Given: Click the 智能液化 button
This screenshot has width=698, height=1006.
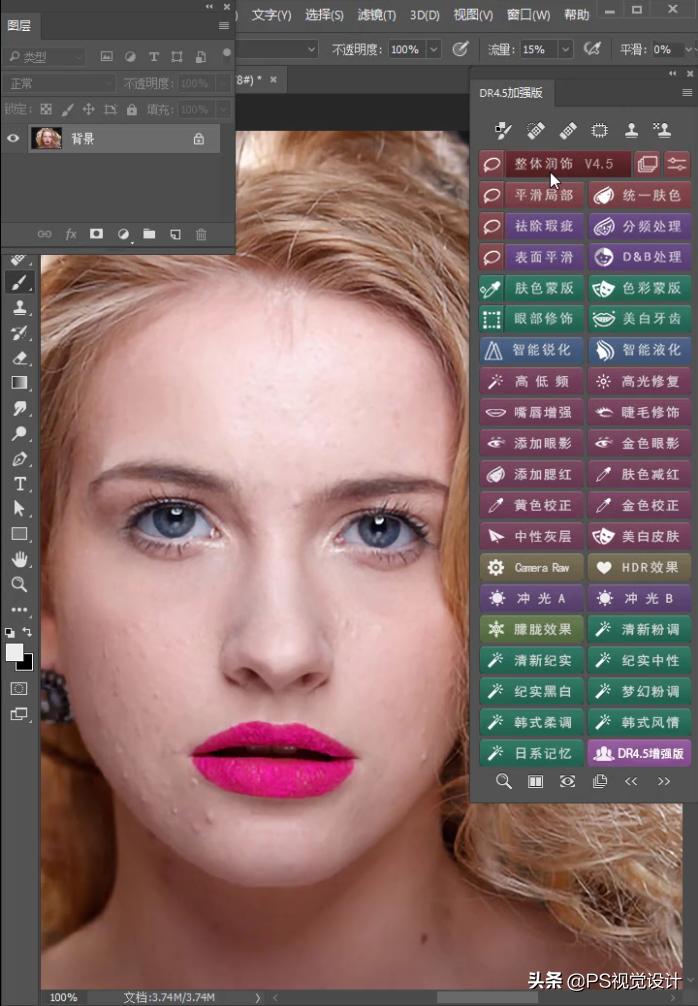Looking at the screenshot, I should [x=639, y=350].
